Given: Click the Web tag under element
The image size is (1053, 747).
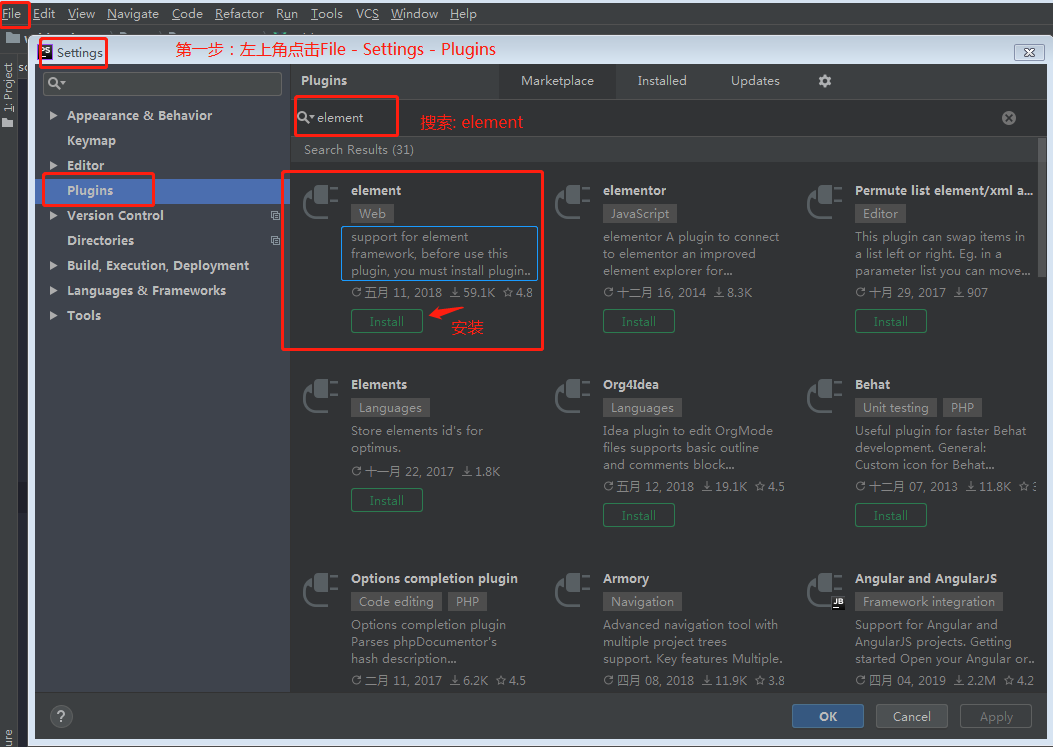Looking at the screenshot, I should point(372,214).
